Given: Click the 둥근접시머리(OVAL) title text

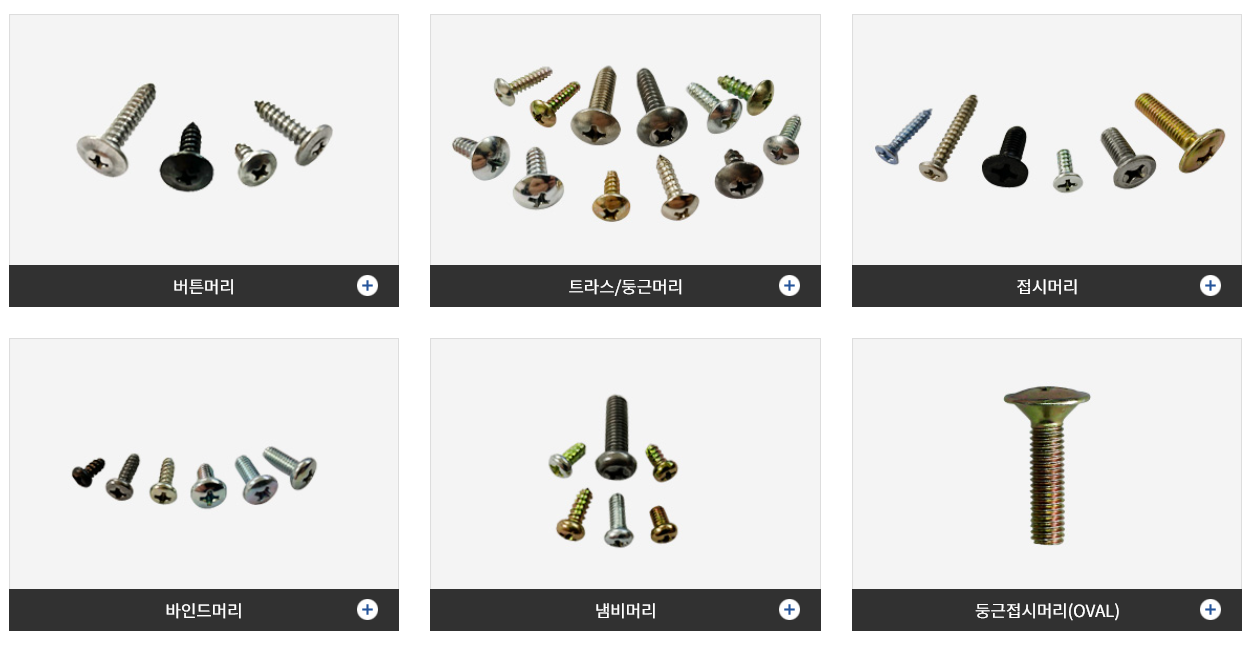Looking at the screenshot, I should [1047, 611].
